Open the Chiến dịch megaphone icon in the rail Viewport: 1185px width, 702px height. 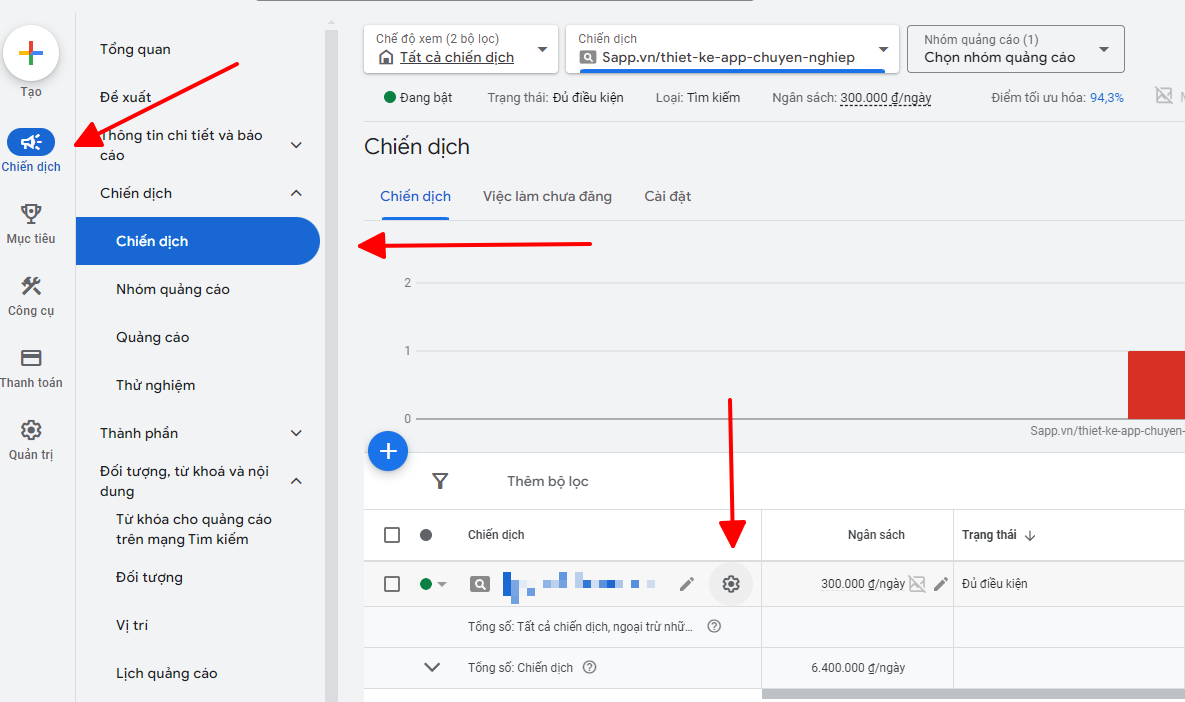(31, 142)
